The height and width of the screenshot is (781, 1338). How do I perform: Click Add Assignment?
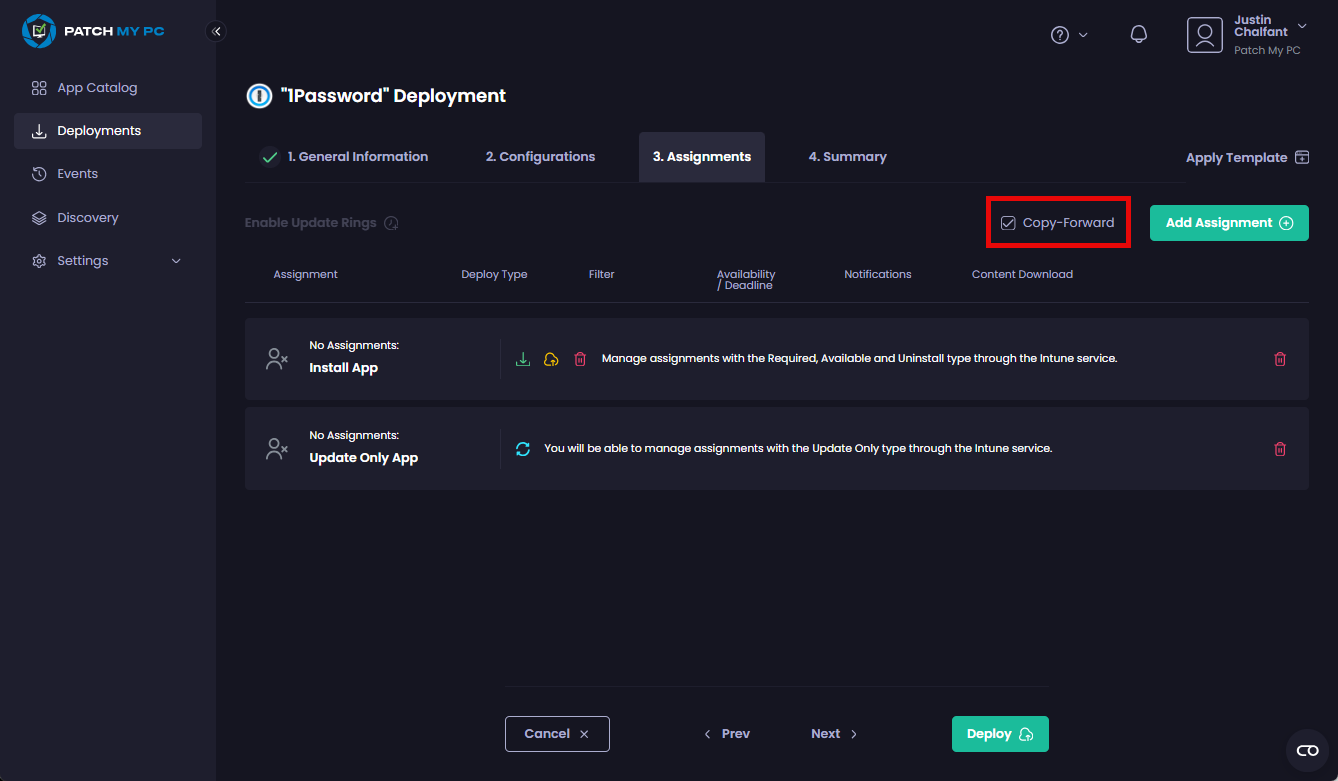pos(1229,222)
